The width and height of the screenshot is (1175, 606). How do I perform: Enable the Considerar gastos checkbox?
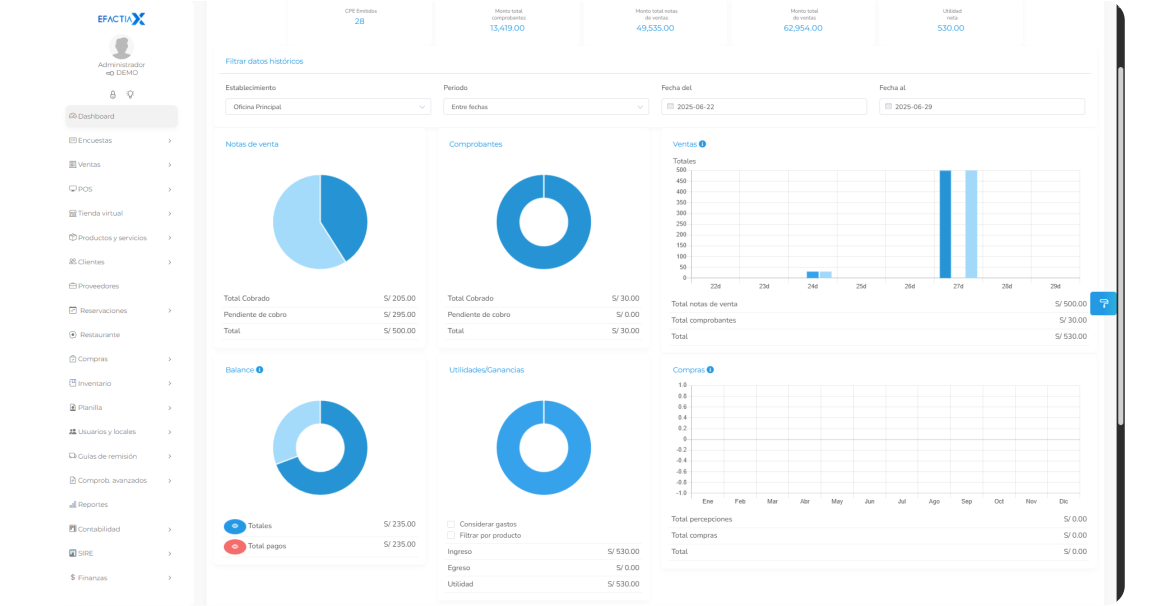(451, 524)
